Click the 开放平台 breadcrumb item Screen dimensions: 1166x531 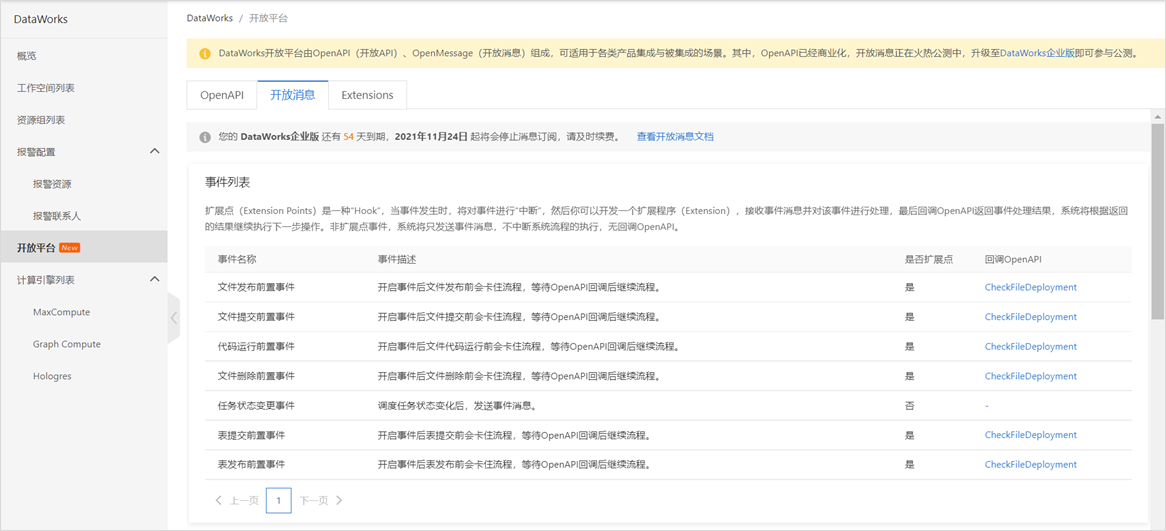pos(269,17)
